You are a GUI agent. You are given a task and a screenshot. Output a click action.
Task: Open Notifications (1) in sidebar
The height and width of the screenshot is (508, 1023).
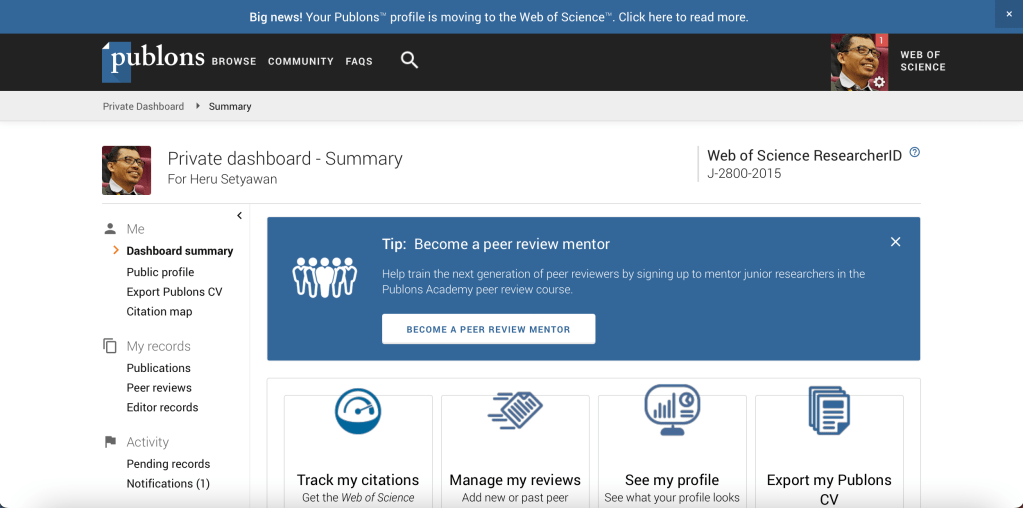[x=168, y=484]
